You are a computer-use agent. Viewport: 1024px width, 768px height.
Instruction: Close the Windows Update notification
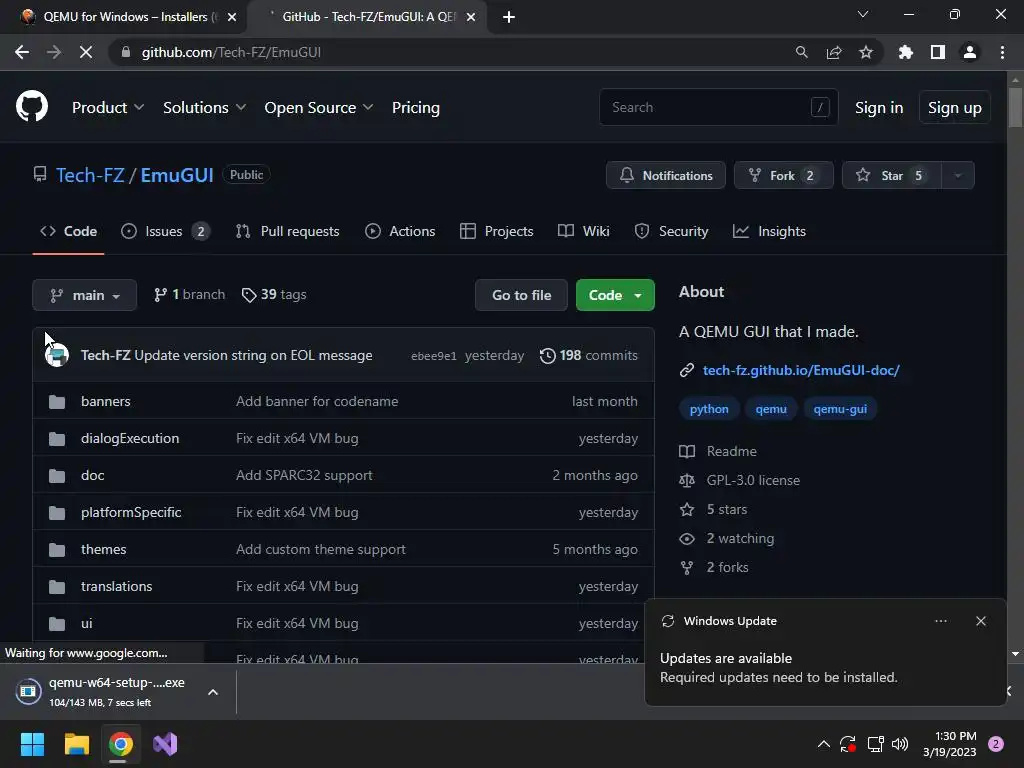980,621
